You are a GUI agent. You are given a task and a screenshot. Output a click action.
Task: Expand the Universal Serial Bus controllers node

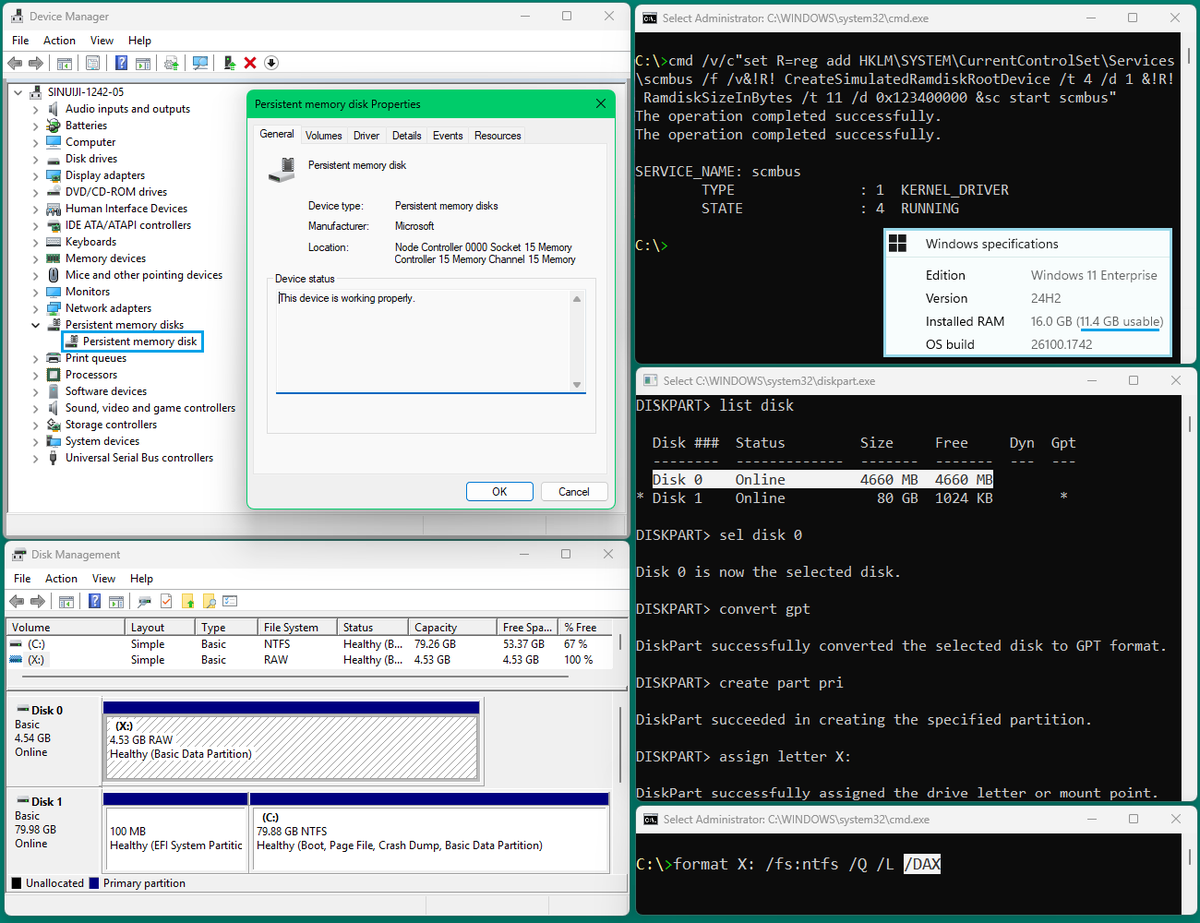tap(36, 458)
